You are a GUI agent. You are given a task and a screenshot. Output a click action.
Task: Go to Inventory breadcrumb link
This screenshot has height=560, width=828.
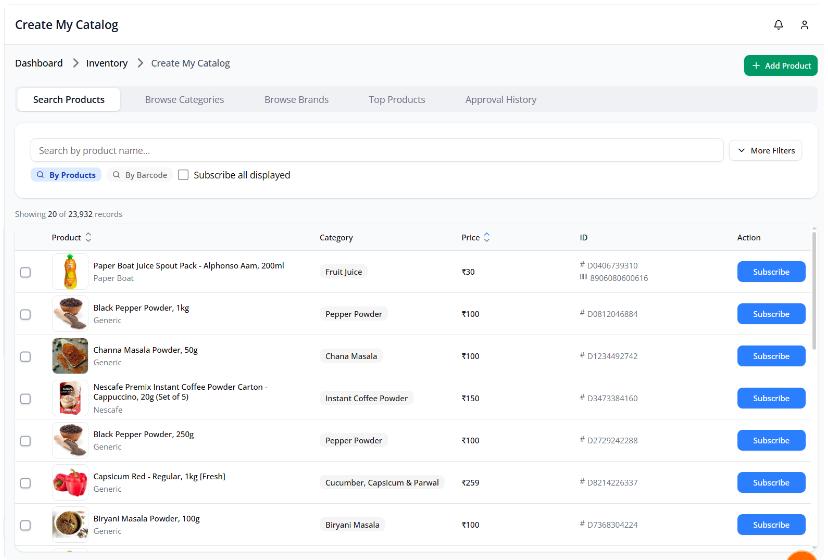click(107, 63)
